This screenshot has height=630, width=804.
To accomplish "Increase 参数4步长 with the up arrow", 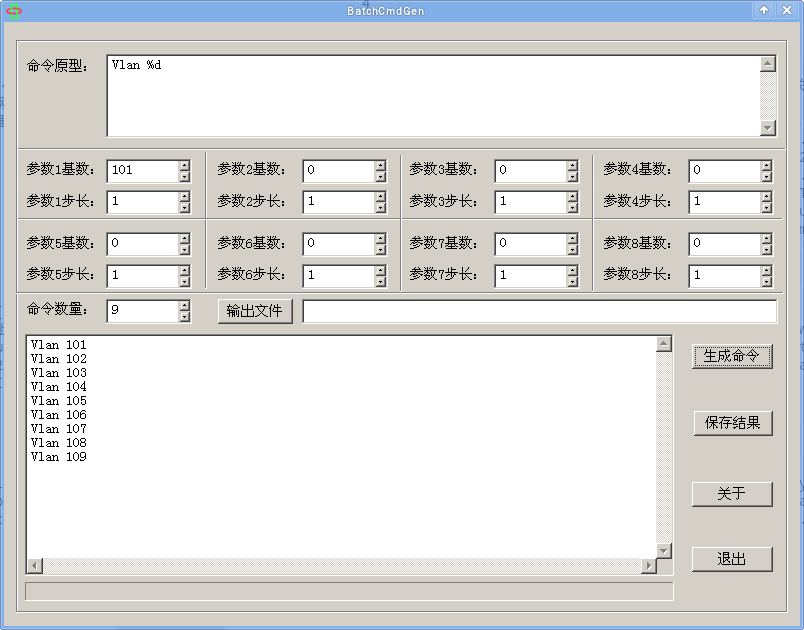I will coord(767,197).
